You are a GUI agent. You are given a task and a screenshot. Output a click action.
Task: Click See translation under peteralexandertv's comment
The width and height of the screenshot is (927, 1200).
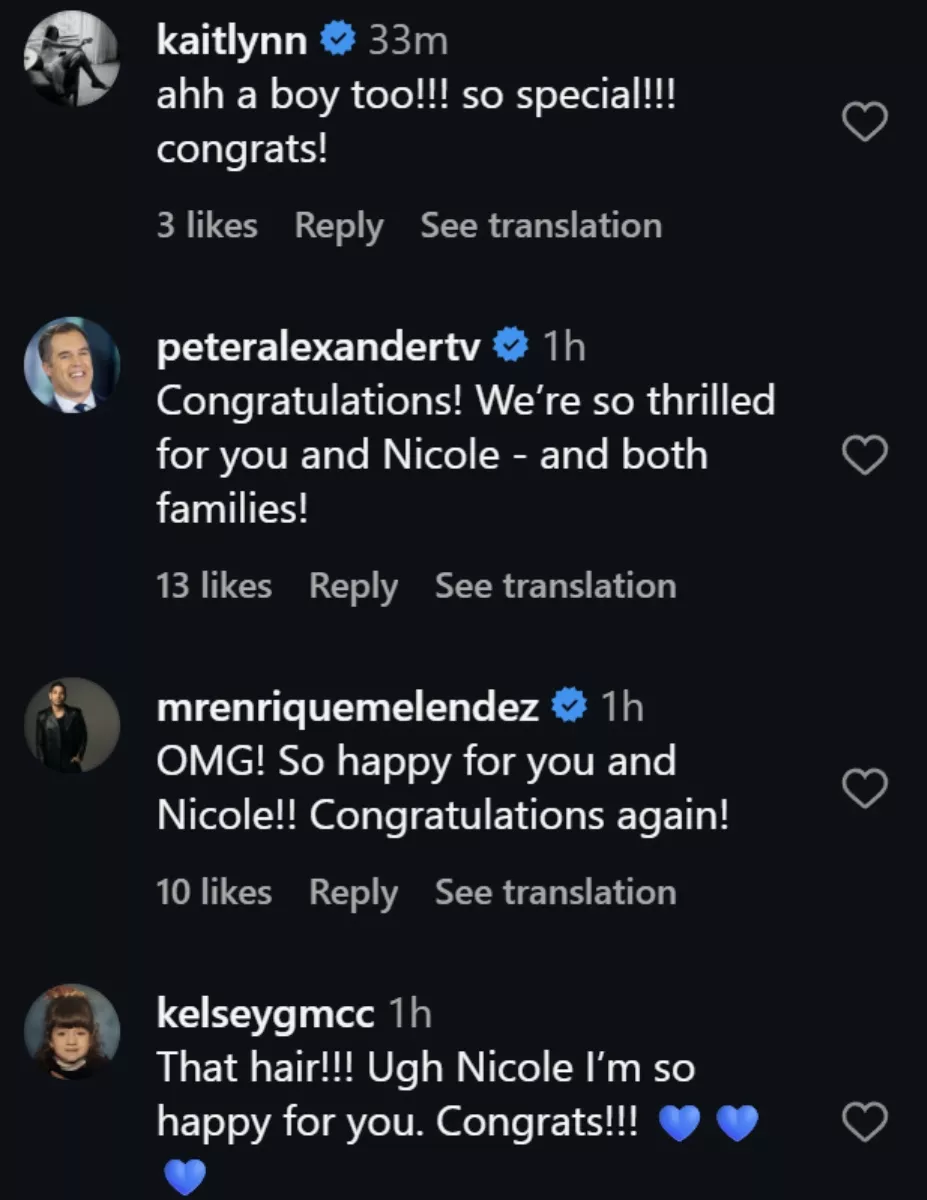(x=555, y=585)
